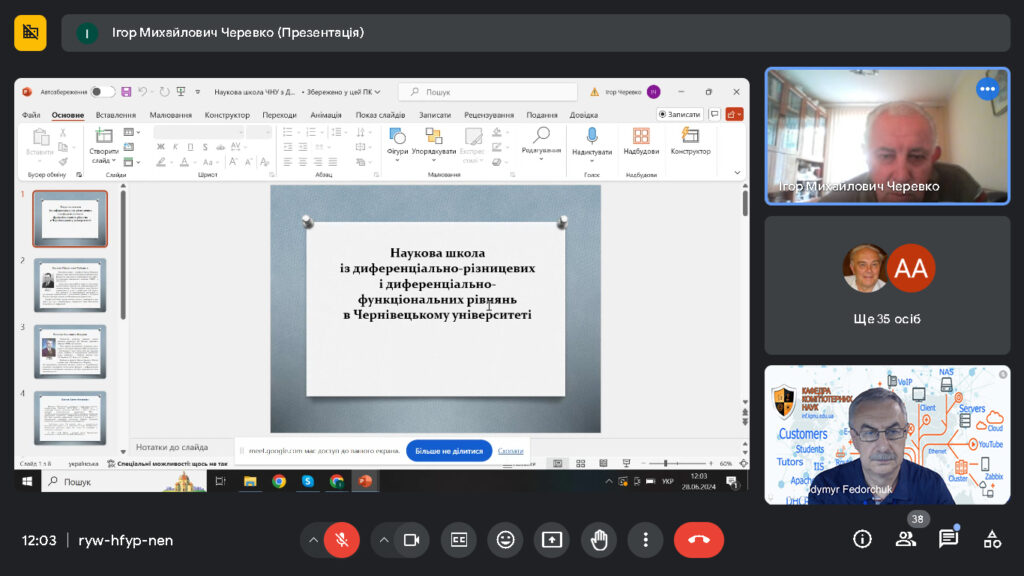Open the chat panel icon
The width and height of the screenshot is (1024, 576).
[x=948, y=540]
